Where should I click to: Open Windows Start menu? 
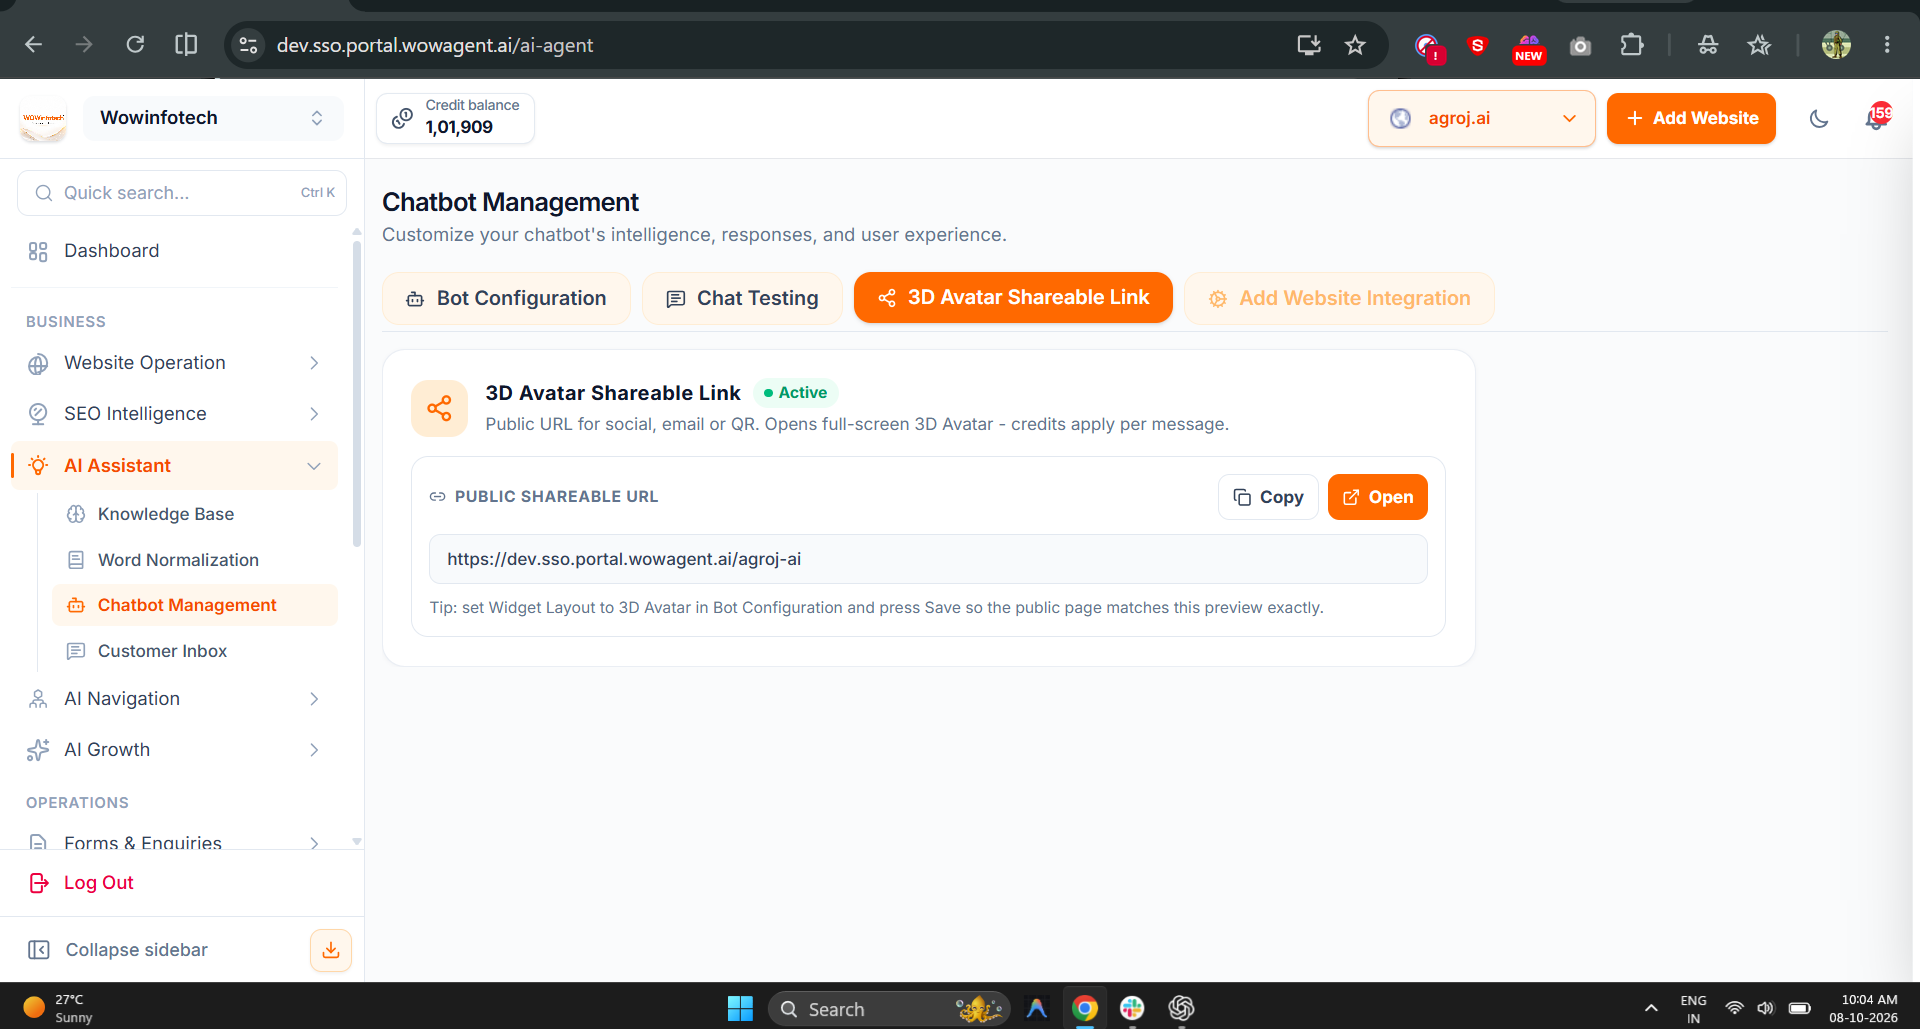[740, 1008]
